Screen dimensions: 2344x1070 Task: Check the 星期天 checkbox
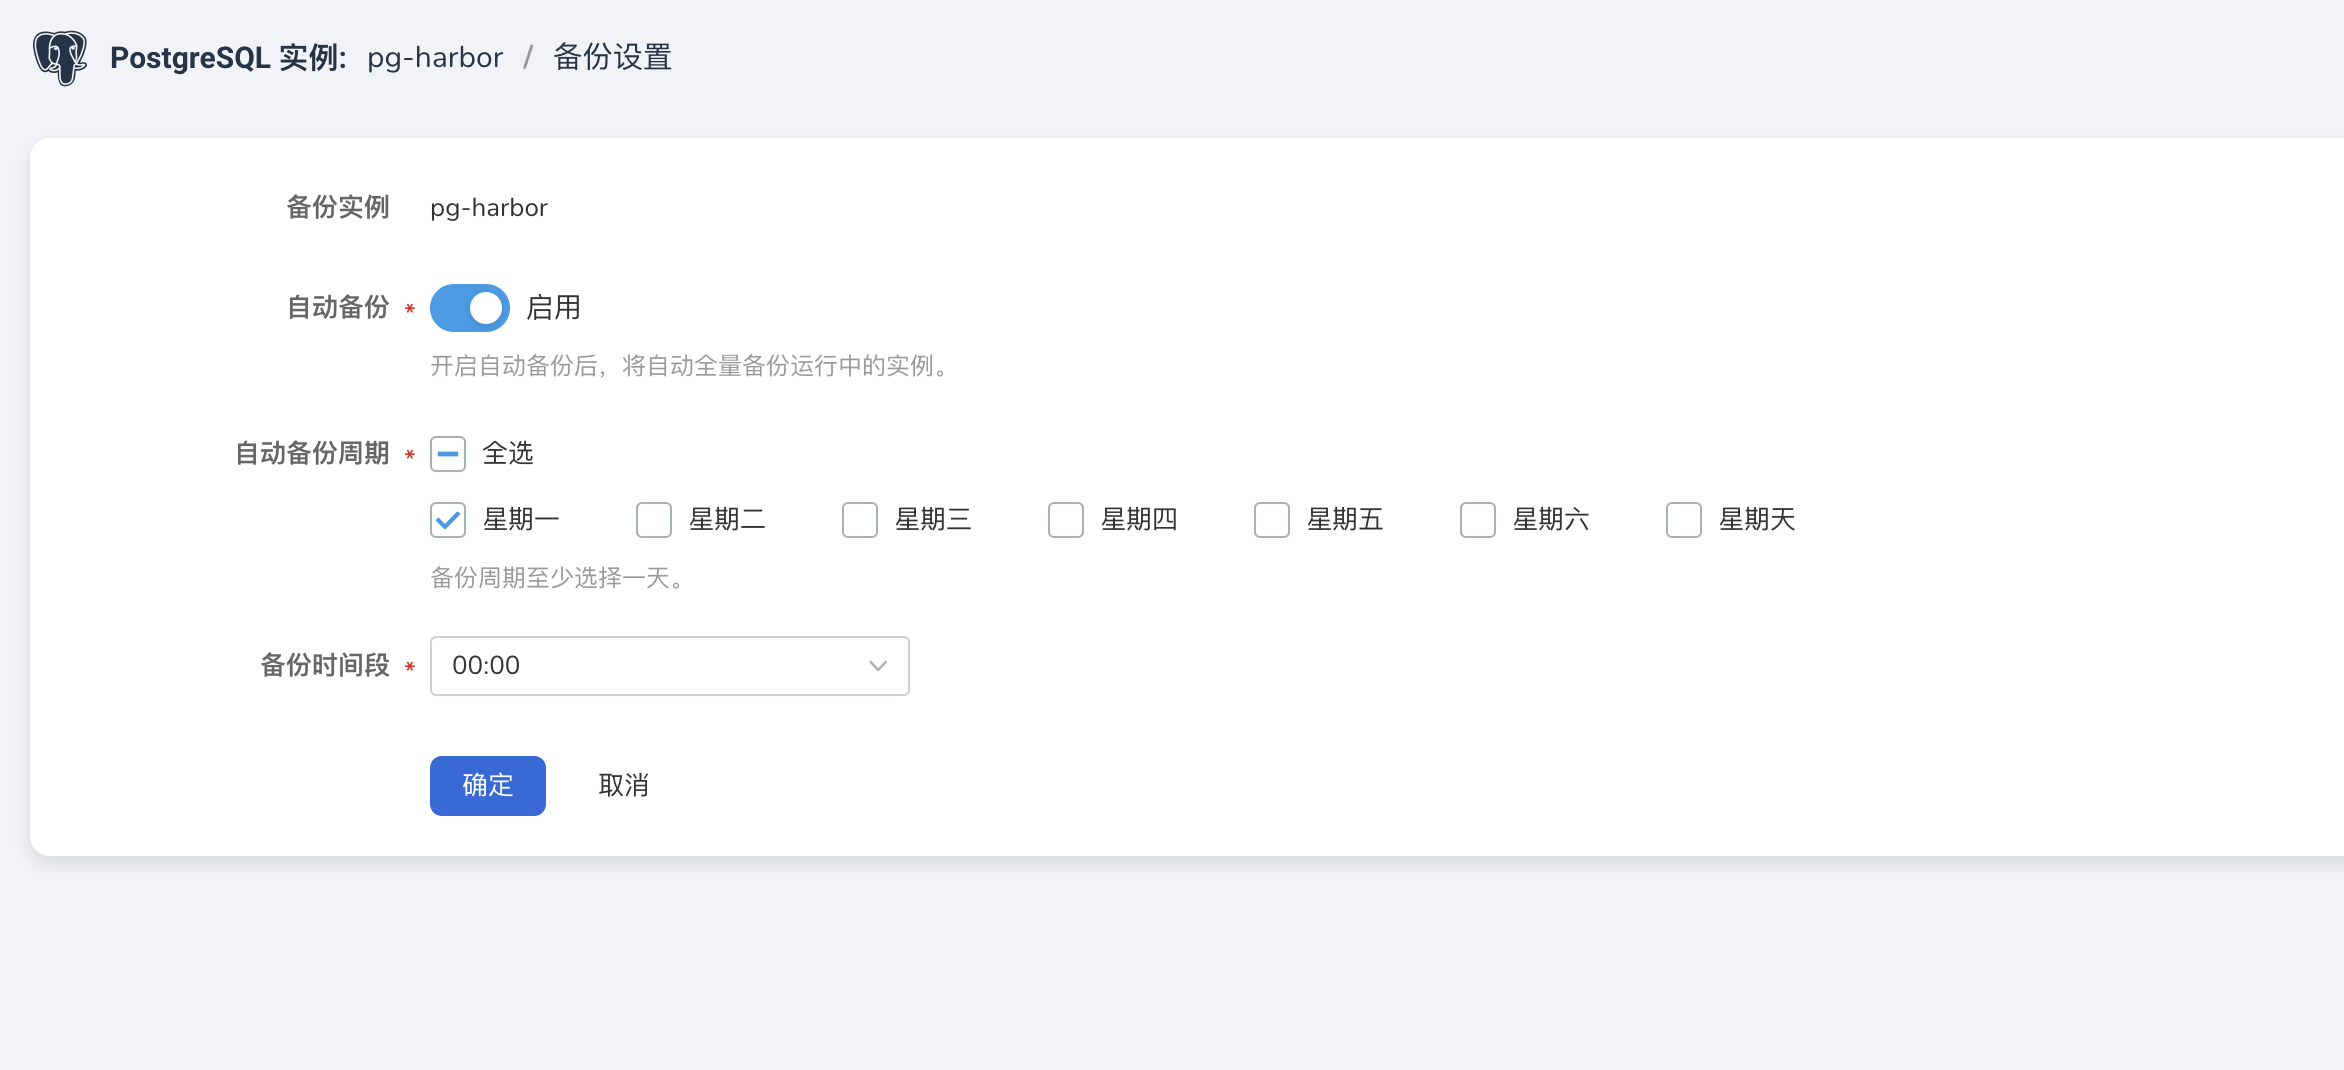pos(1683,519)
